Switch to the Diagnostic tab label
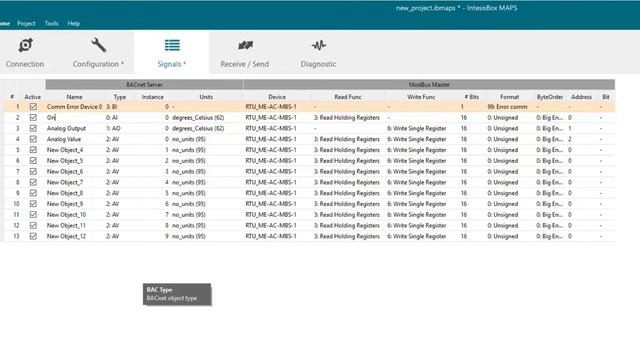This screenshot has width=640, height=360. pyautogui.click(x=318, y=64)
